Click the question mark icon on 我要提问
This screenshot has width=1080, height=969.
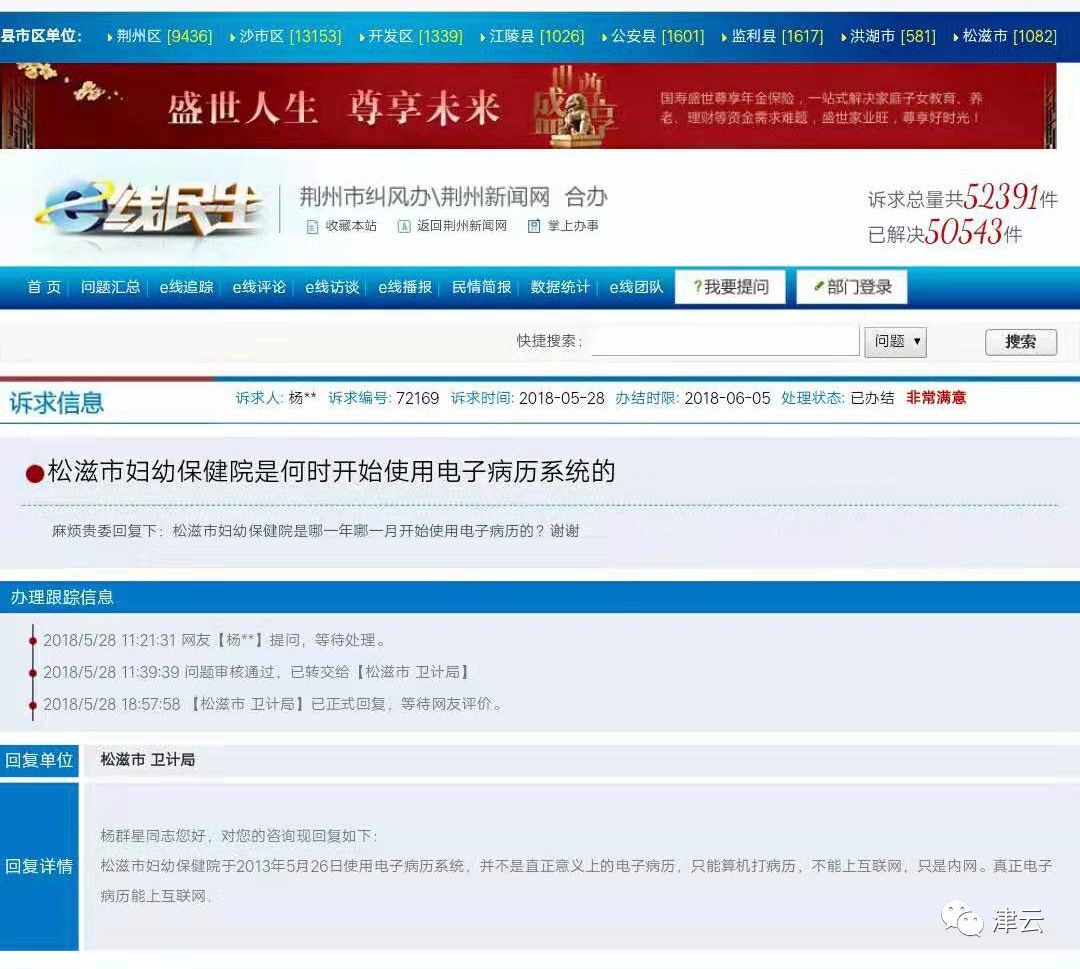[x=697, y=286]
